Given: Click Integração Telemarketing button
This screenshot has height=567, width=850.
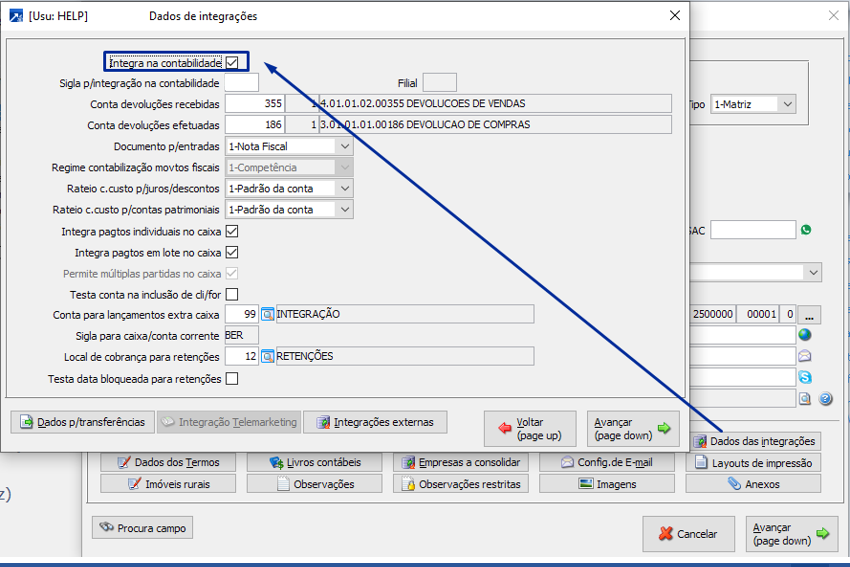Looking at the screenshot, I should 229,422.
